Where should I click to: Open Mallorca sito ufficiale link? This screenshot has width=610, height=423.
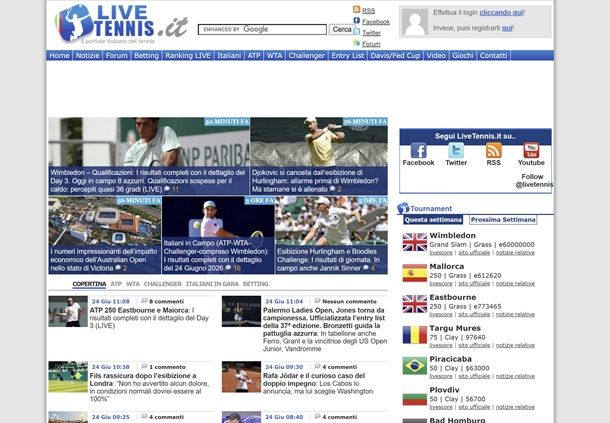click(474, 283)
